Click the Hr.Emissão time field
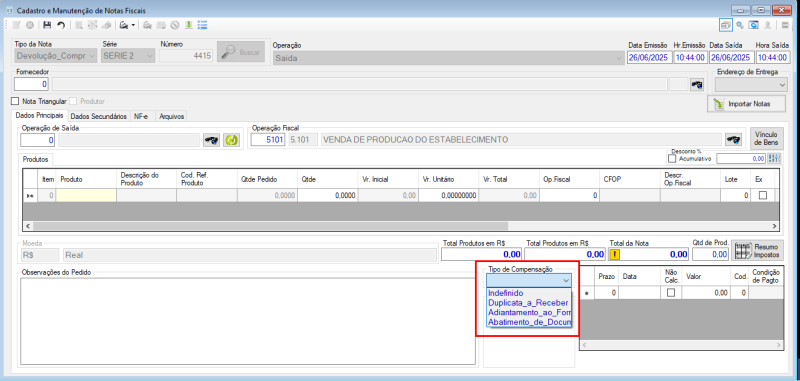The width and height of the screenshot is (800, 381). (x=690, y=57)
